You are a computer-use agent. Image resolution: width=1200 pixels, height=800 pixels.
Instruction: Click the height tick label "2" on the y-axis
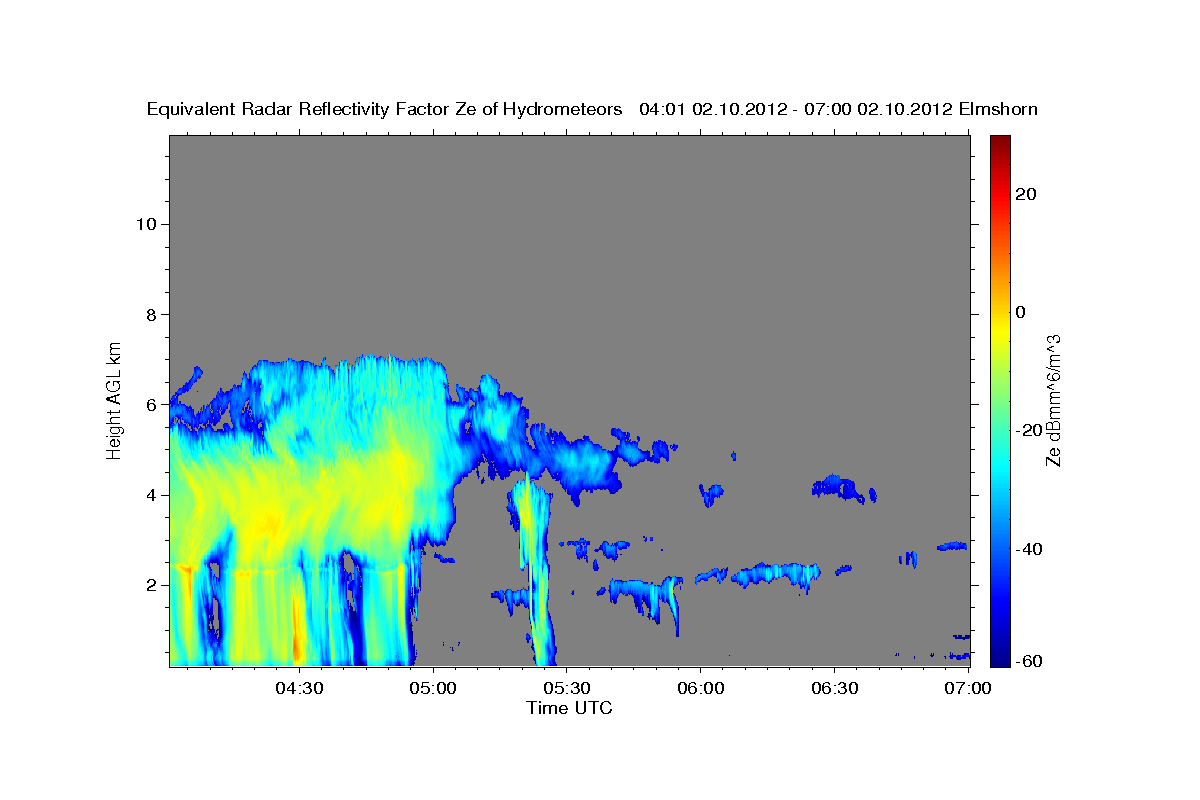point(150,585)
